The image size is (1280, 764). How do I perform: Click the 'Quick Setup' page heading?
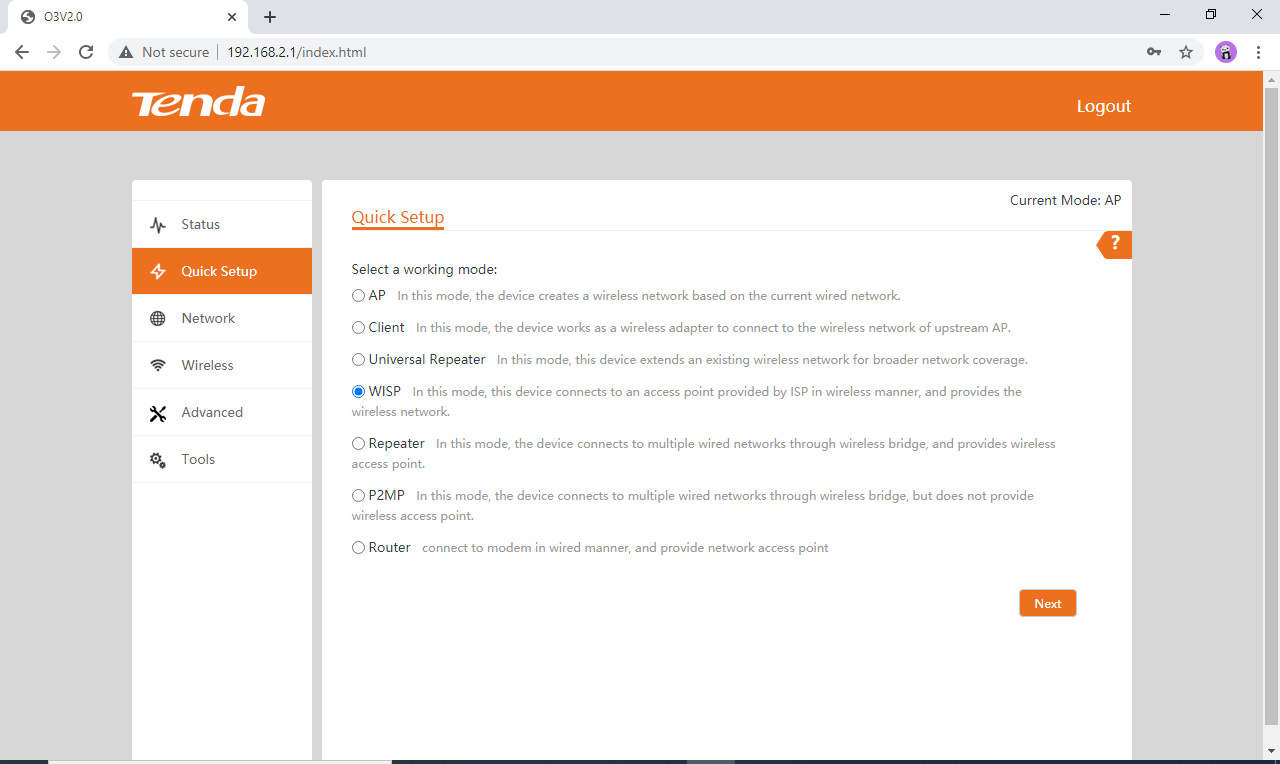coord(398,217)
